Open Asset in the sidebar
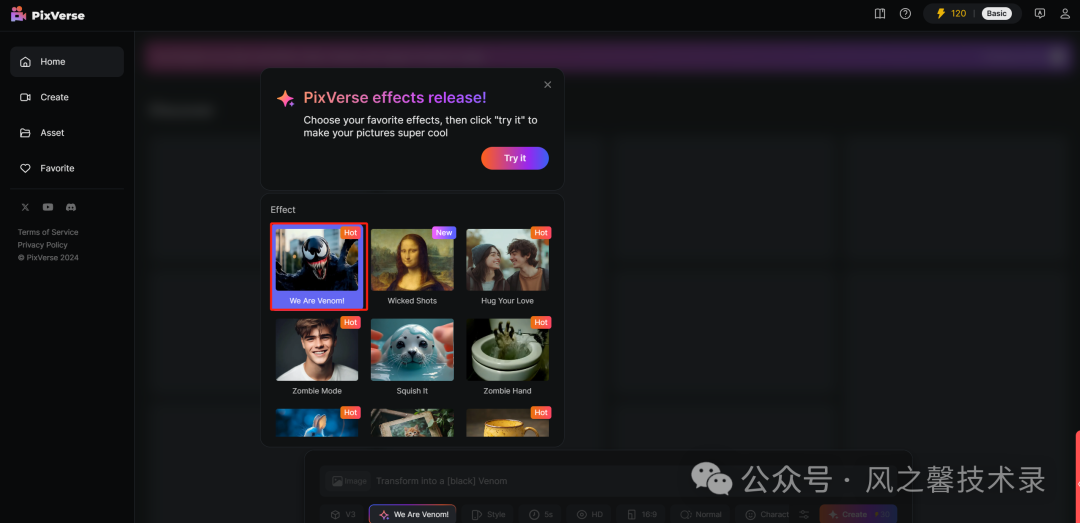1080x523 pixels. coord(67,133)
